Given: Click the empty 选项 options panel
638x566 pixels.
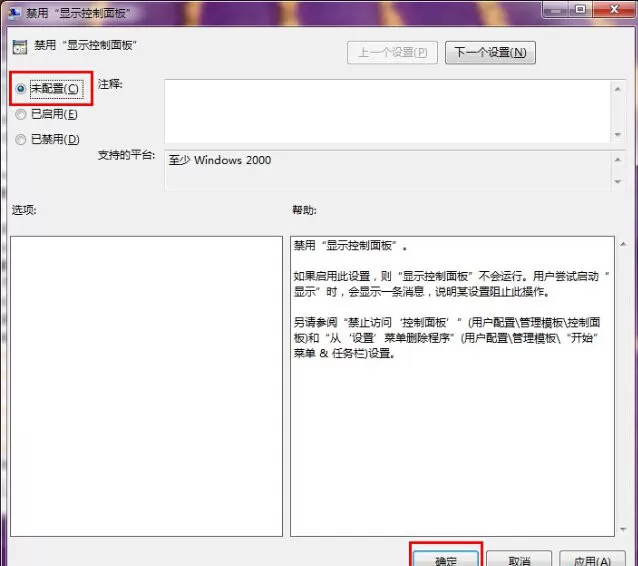Looking at the screenshot, I should (x=146, y=386).
